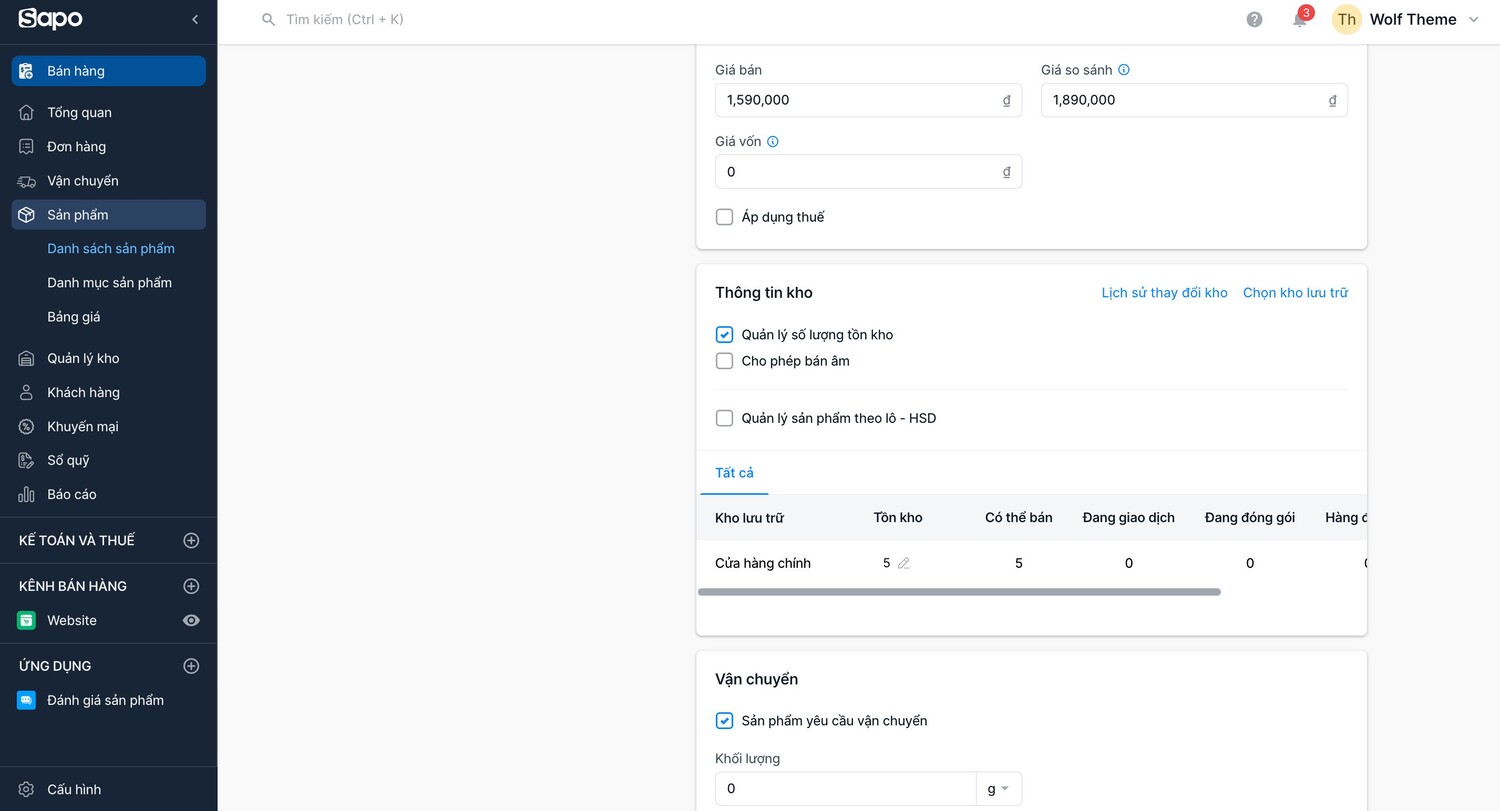This screenshot has width=1500, height=811.
Task: Click the info icon beside Giá vốn
Action: click(772, 142)
